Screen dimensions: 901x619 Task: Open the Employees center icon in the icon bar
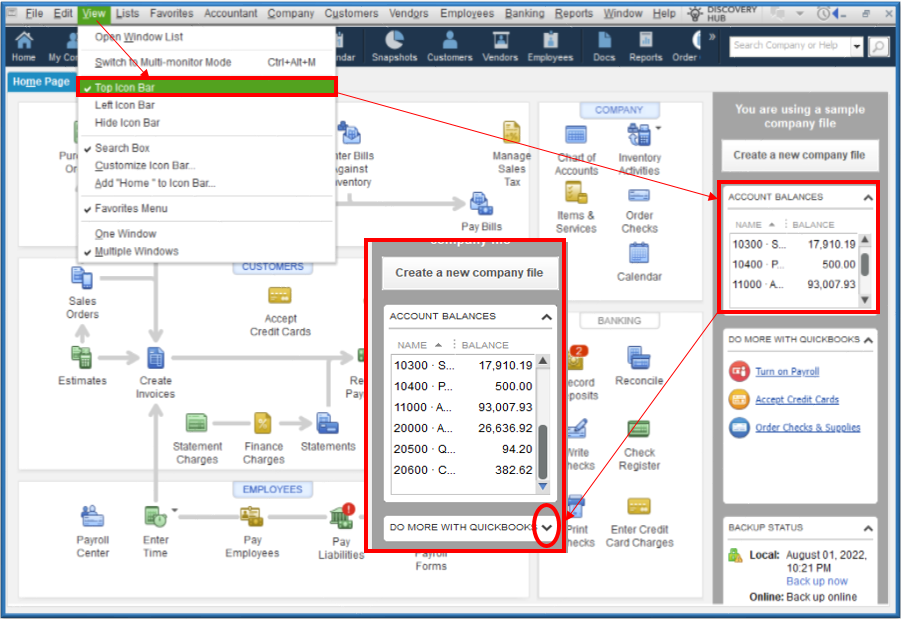pyautogui.click(x=550, y=47)
